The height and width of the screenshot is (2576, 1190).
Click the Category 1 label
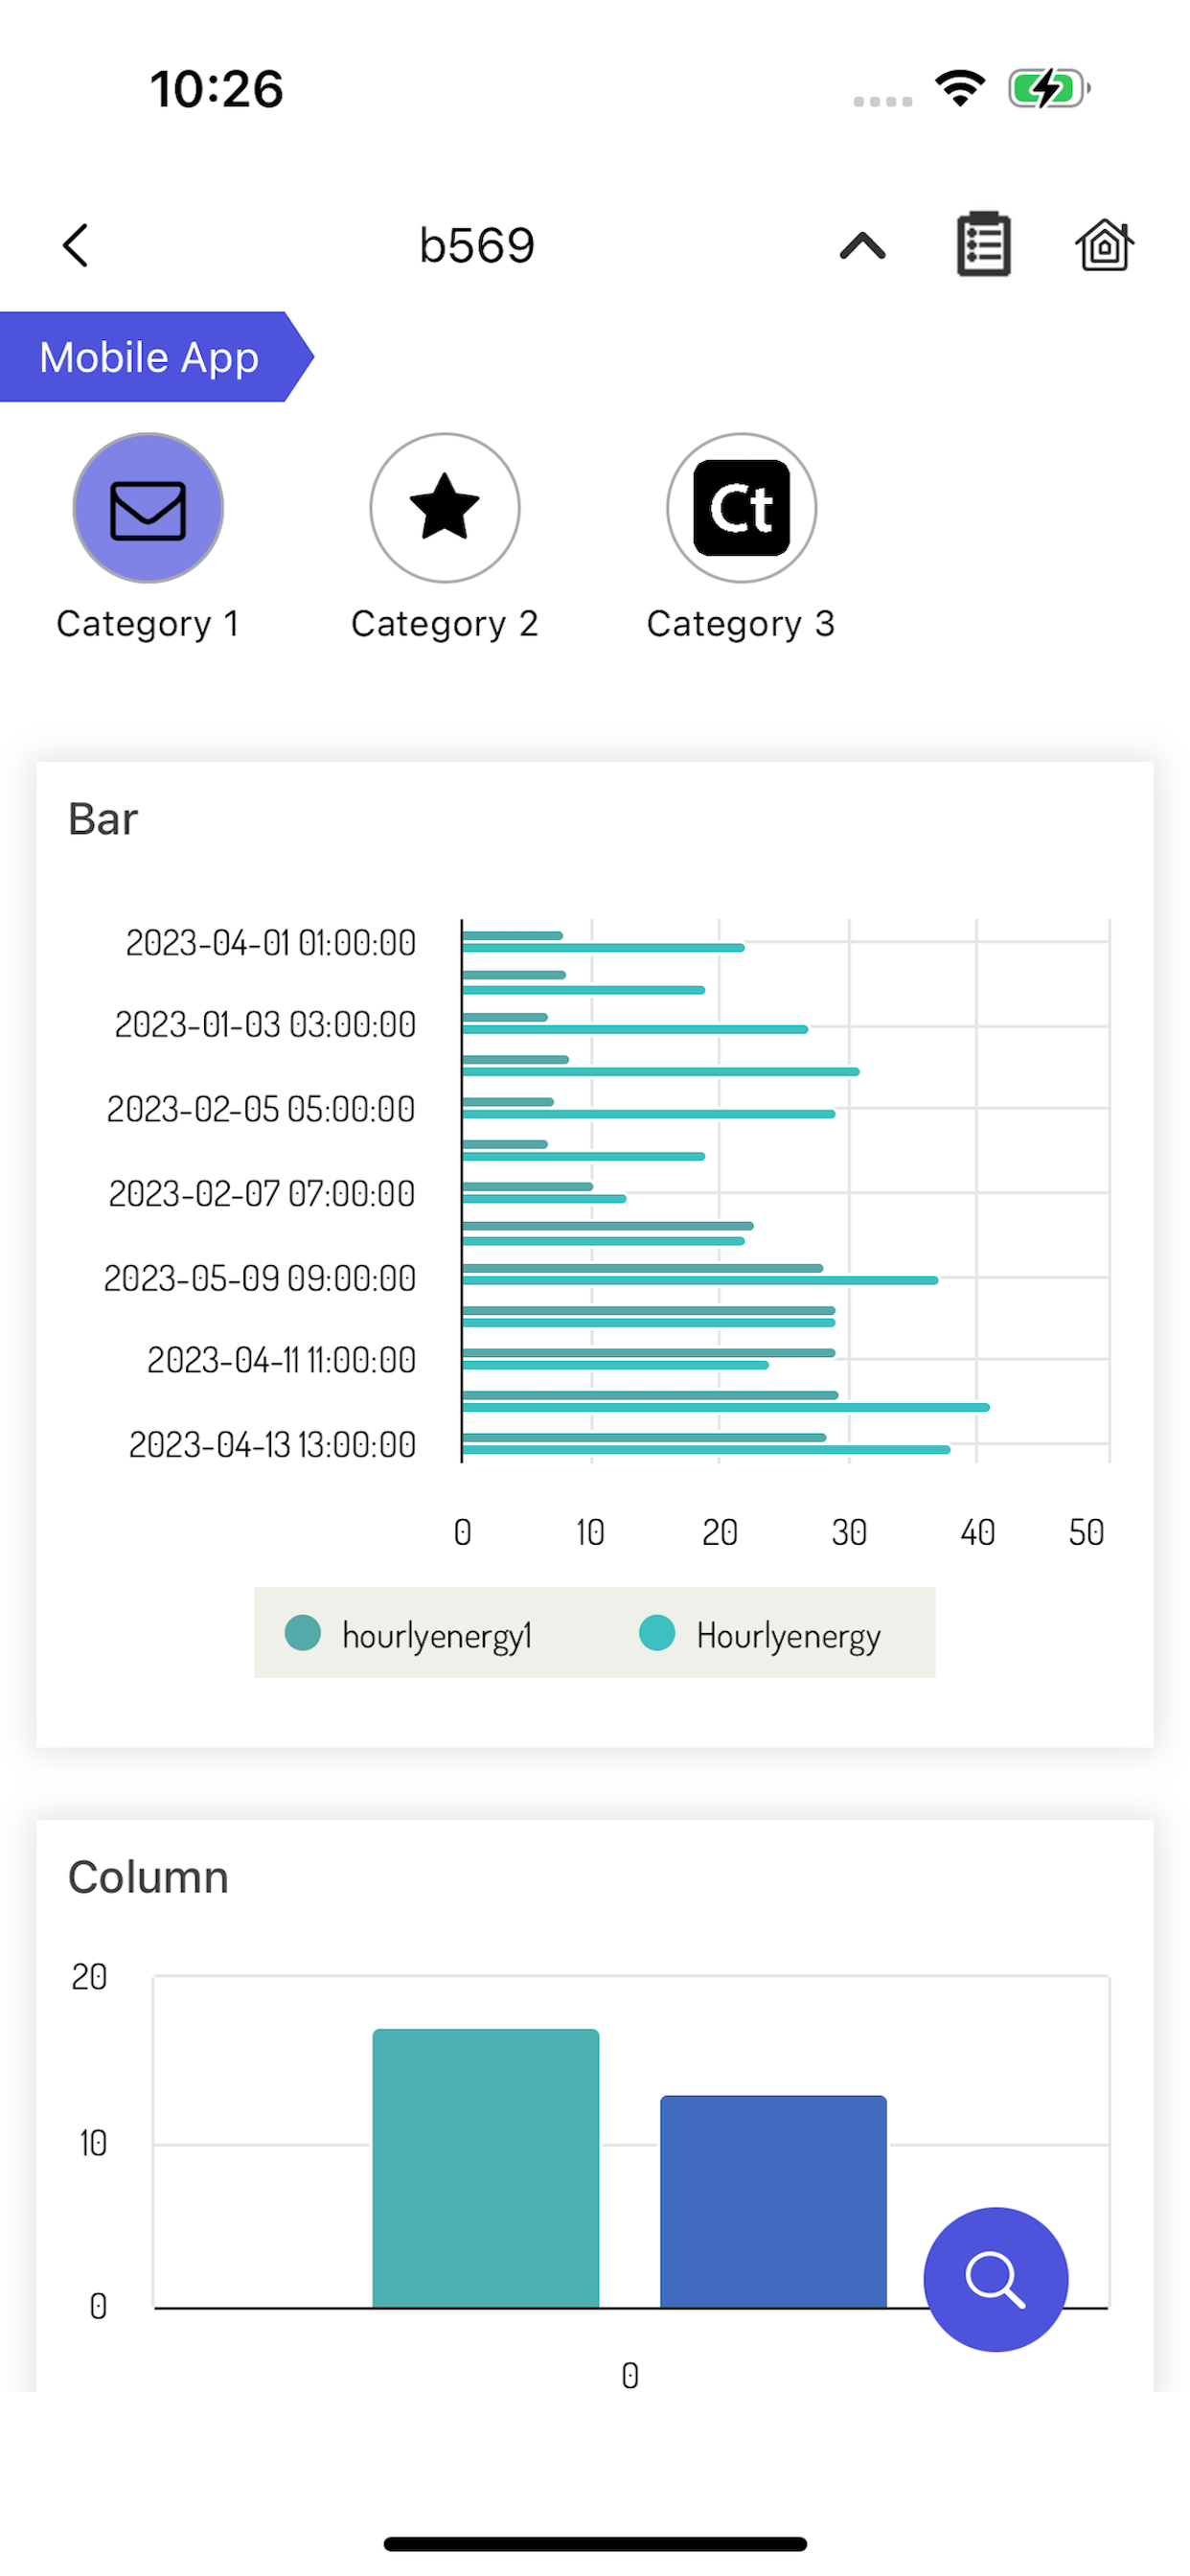pos(148,624)
